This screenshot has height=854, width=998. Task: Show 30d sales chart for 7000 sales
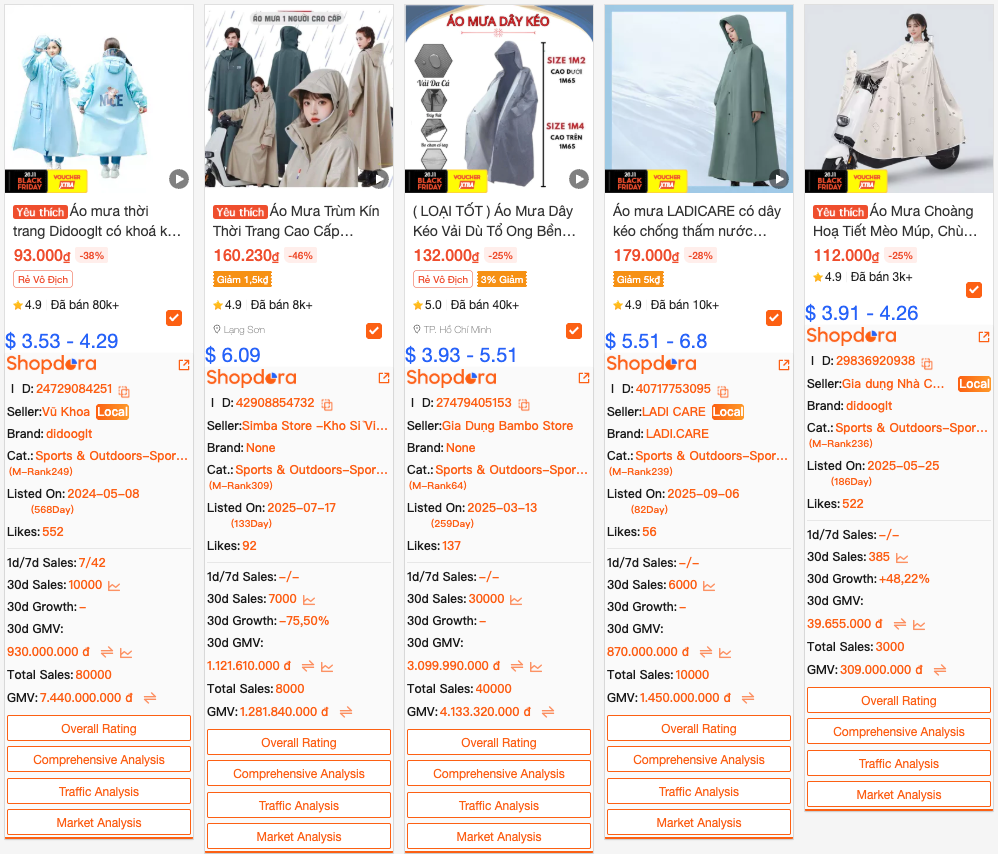(309, 599)
